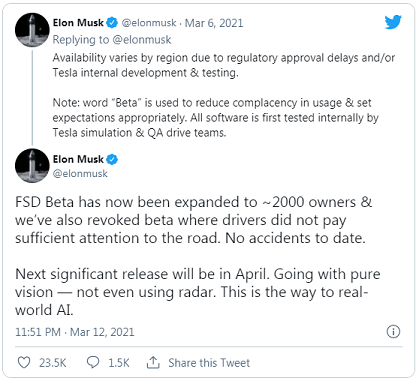Open the Mar 6, 2021 tweet date link

[x=214, y=23]
